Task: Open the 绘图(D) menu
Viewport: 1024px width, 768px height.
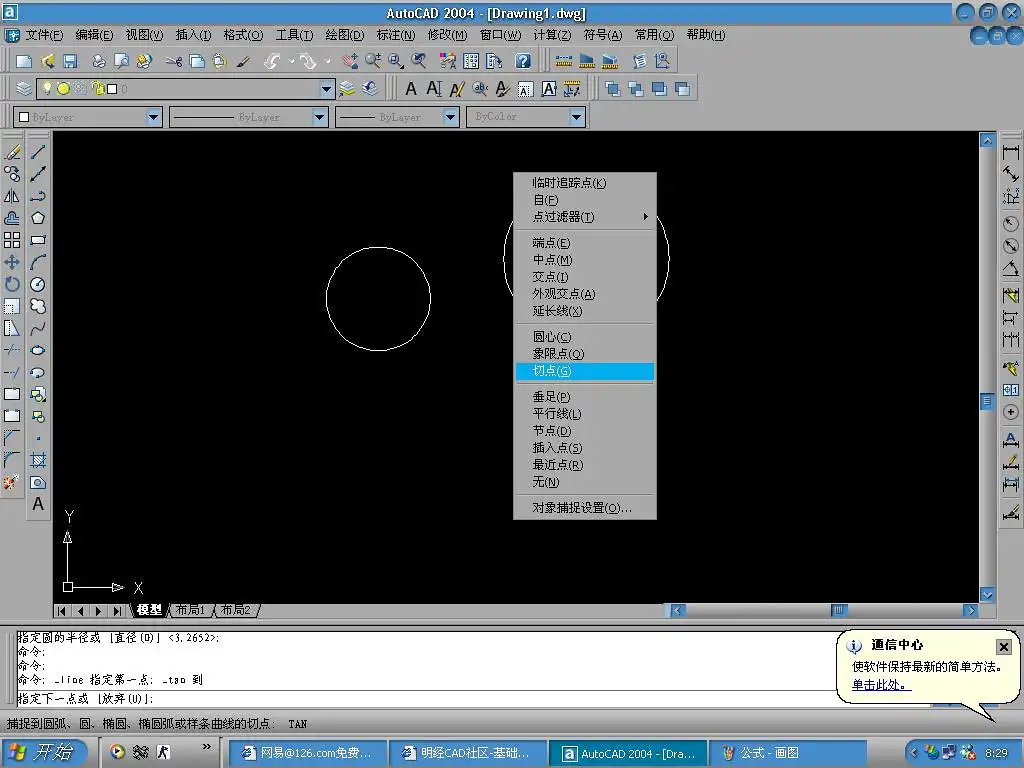Action: click(x=344, y=35)
